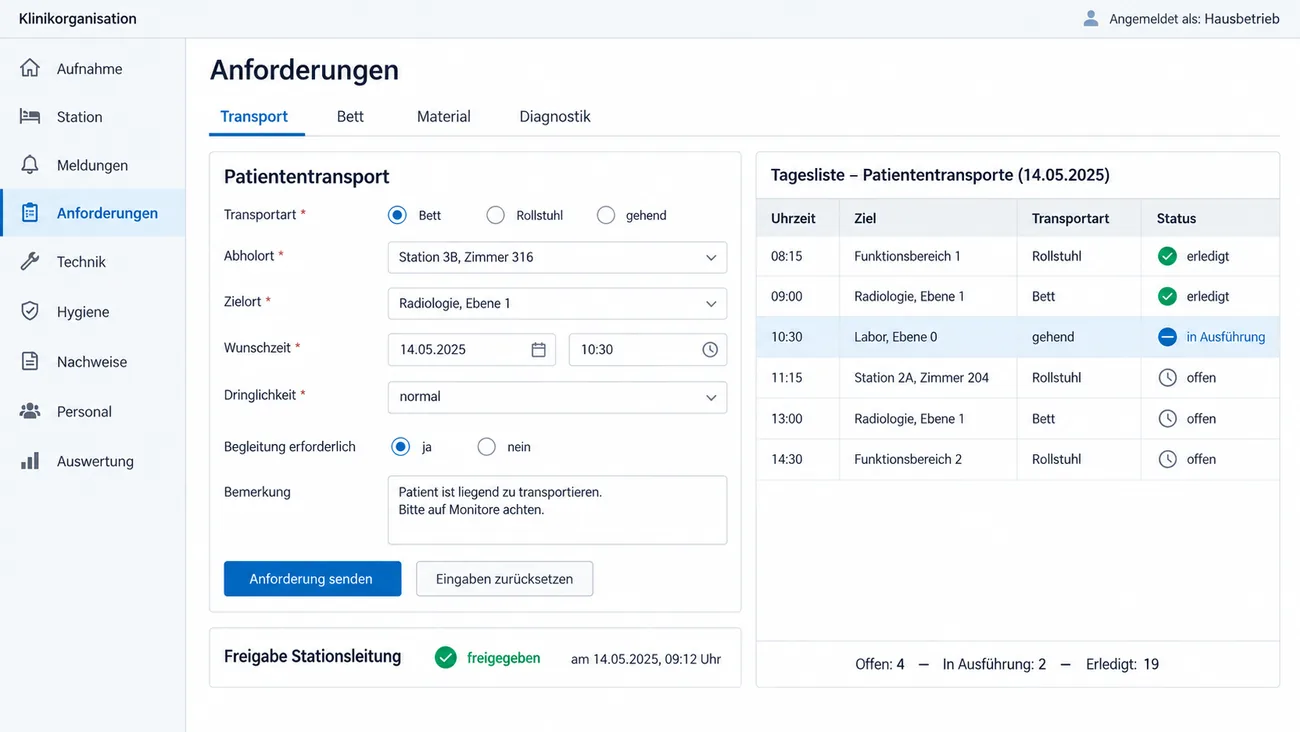Select Transportart gehend radio button
Image resolution: width=1300 pixels, height=732 pixels.
click(x=605, y=215)
